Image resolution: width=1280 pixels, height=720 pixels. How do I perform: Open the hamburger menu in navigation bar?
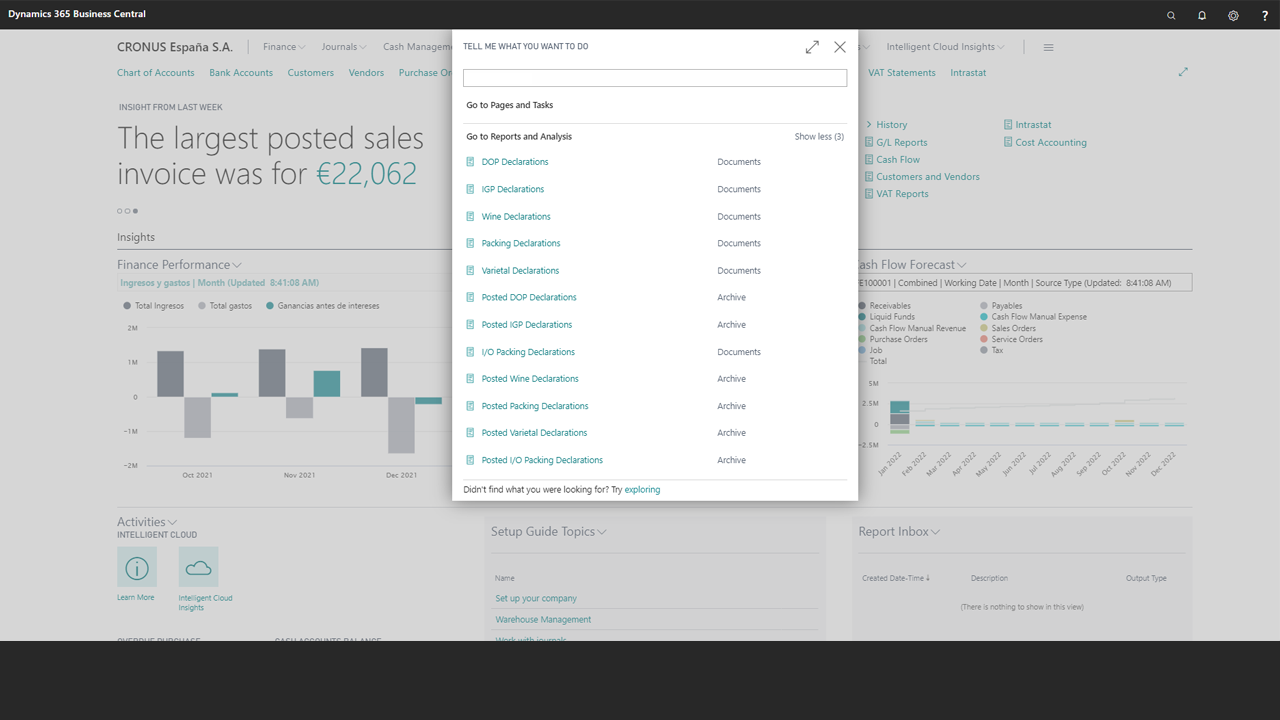(1048, 47)
